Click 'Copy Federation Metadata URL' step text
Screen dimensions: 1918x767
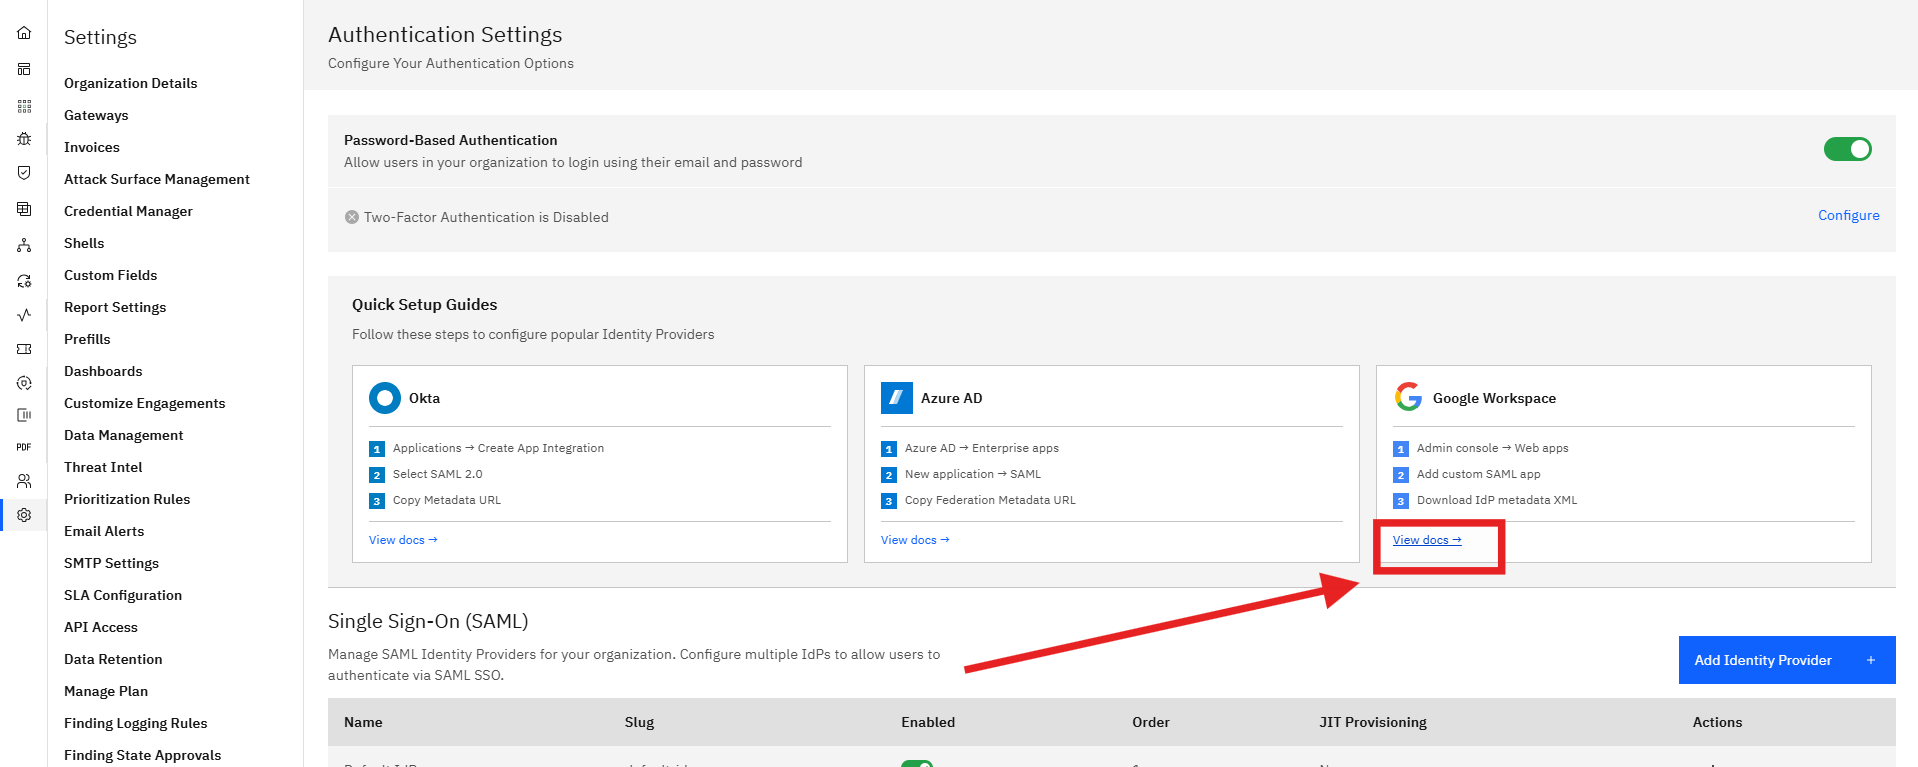point(990,500)
